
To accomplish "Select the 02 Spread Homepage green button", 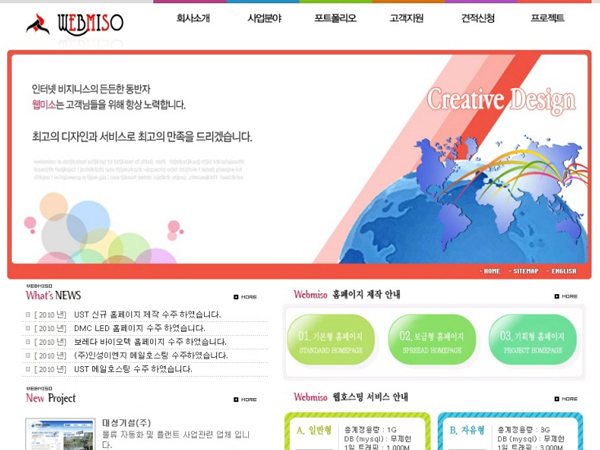I will pos(432,341).
